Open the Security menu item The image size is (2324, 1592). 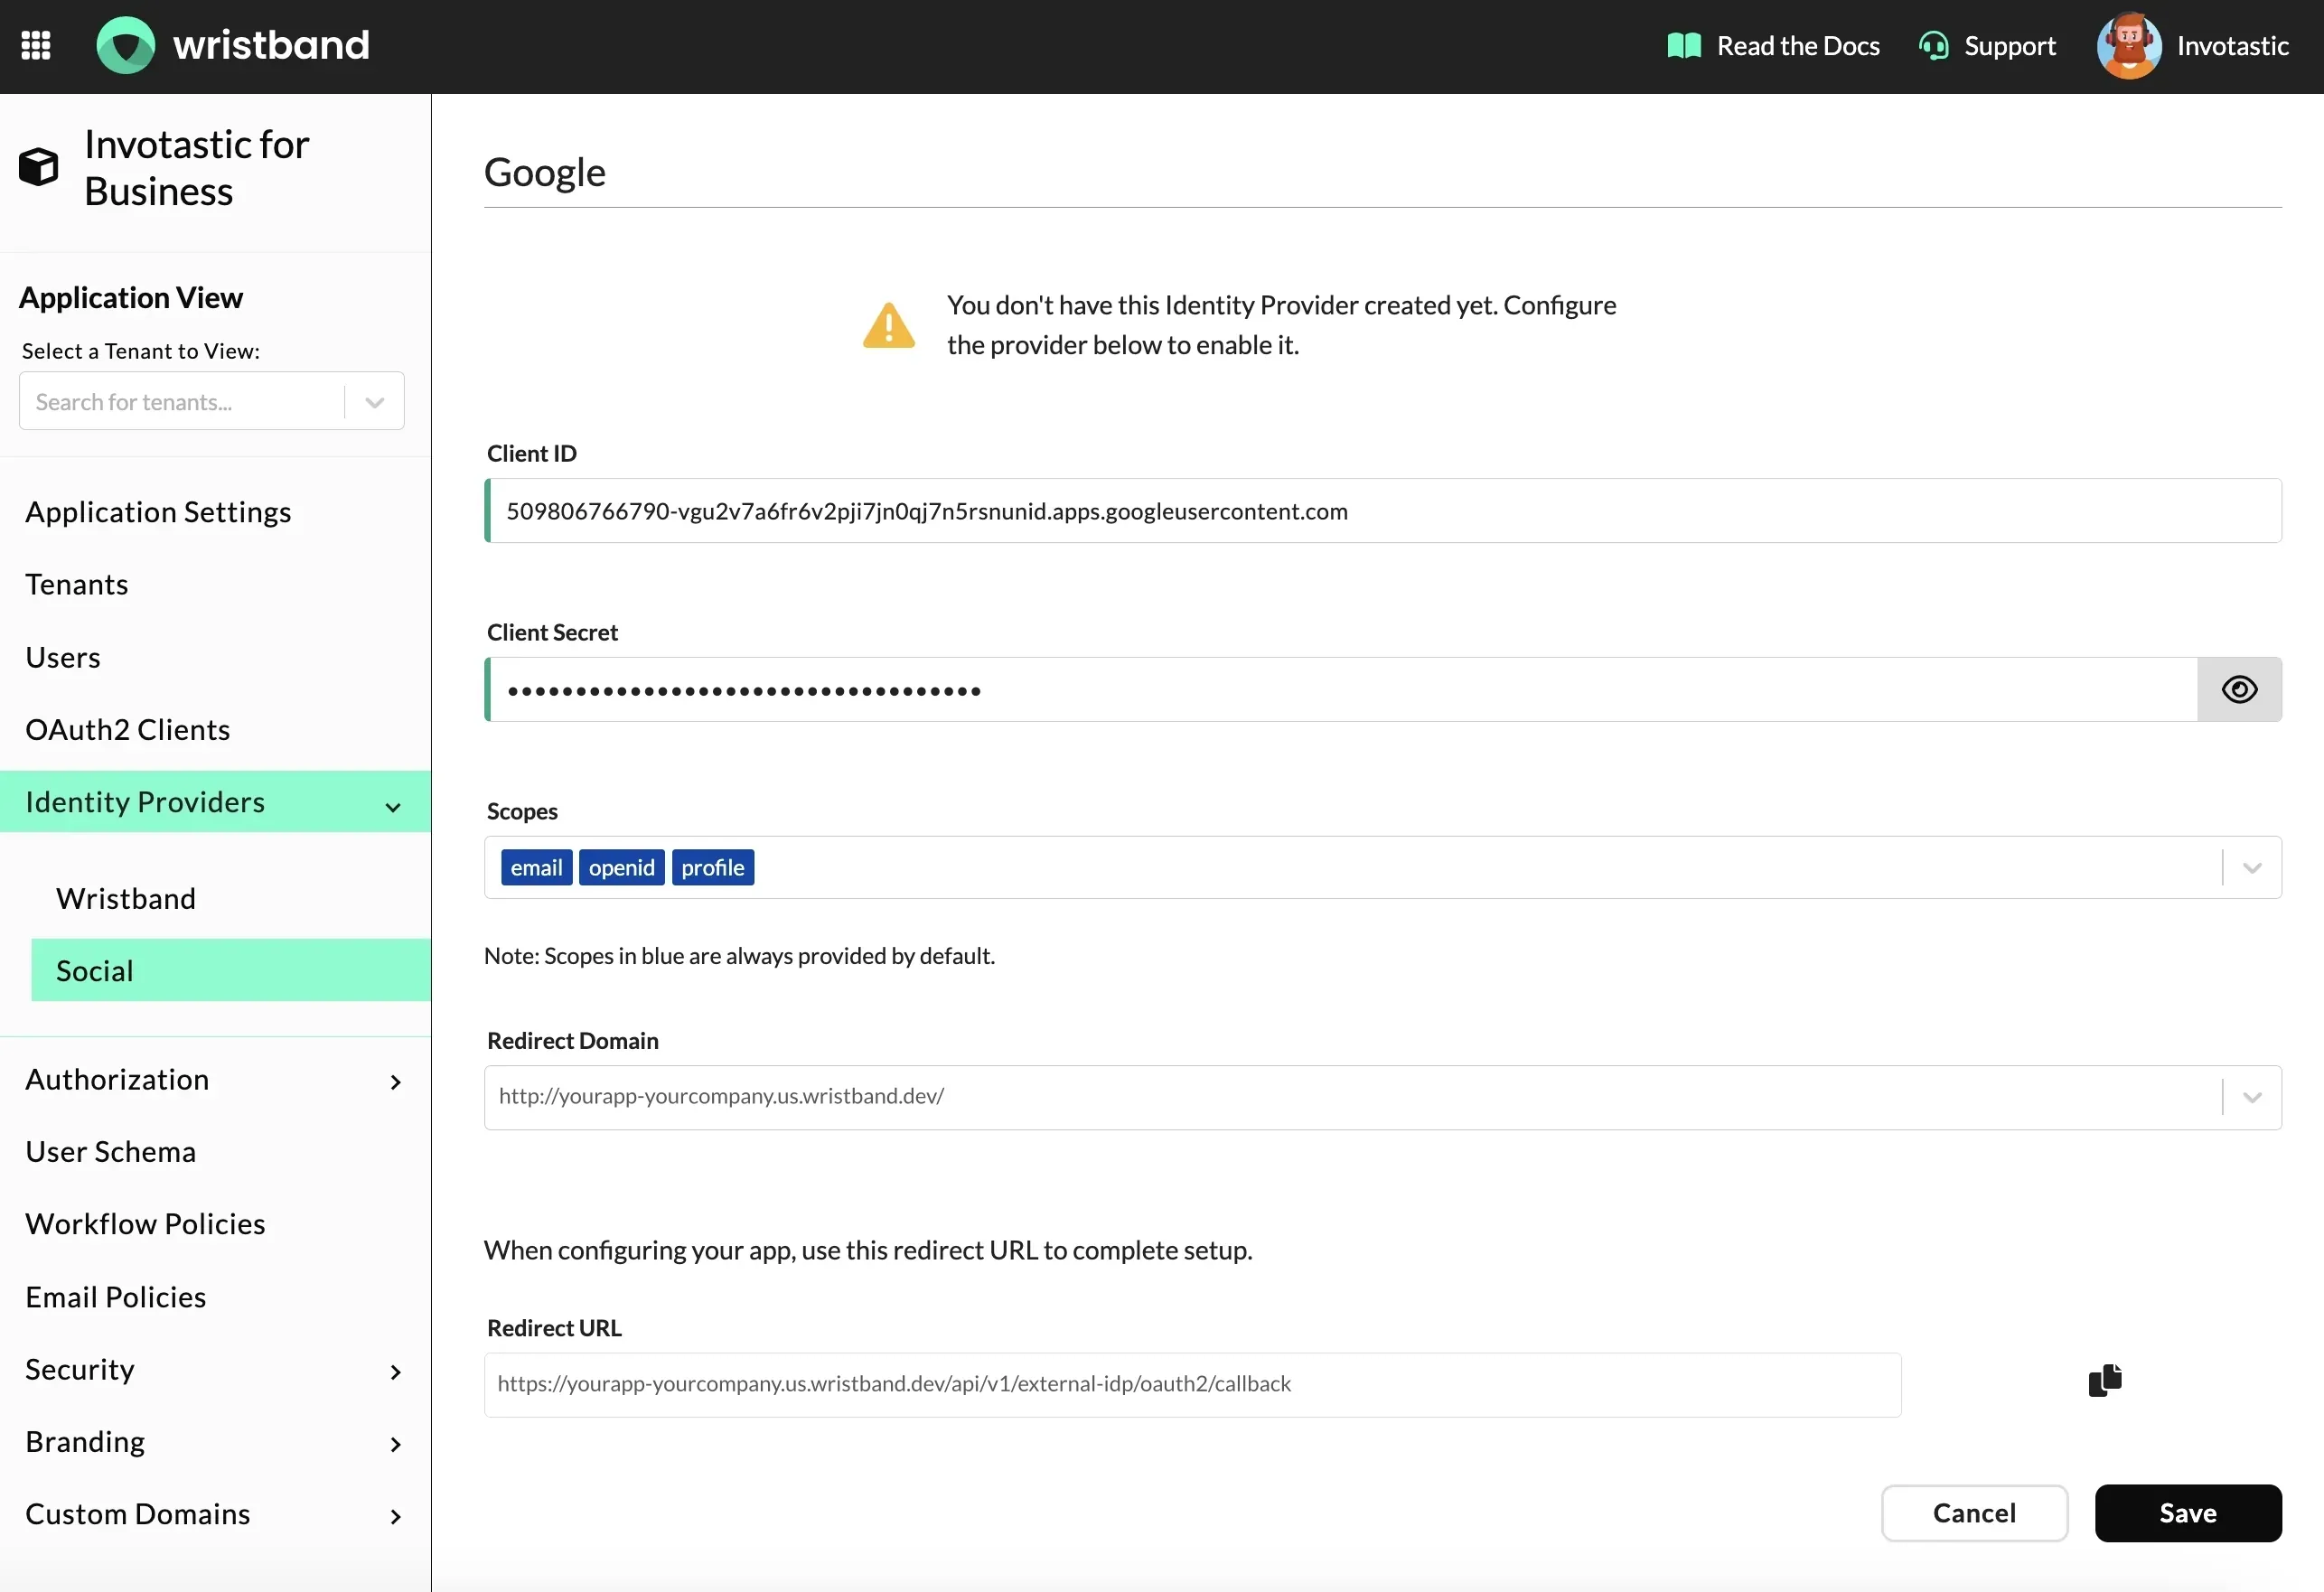(x=80, y=1369)
